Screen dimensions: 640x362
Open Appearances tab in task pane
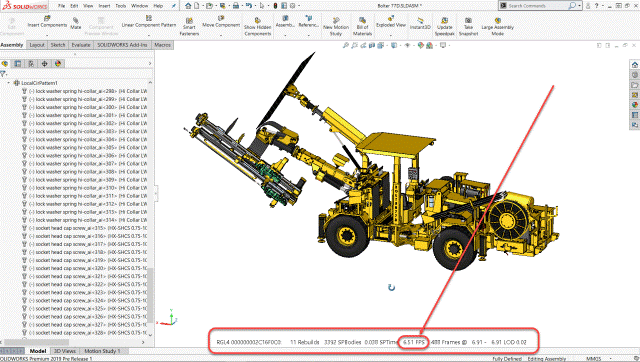click(x=635, y=105)
